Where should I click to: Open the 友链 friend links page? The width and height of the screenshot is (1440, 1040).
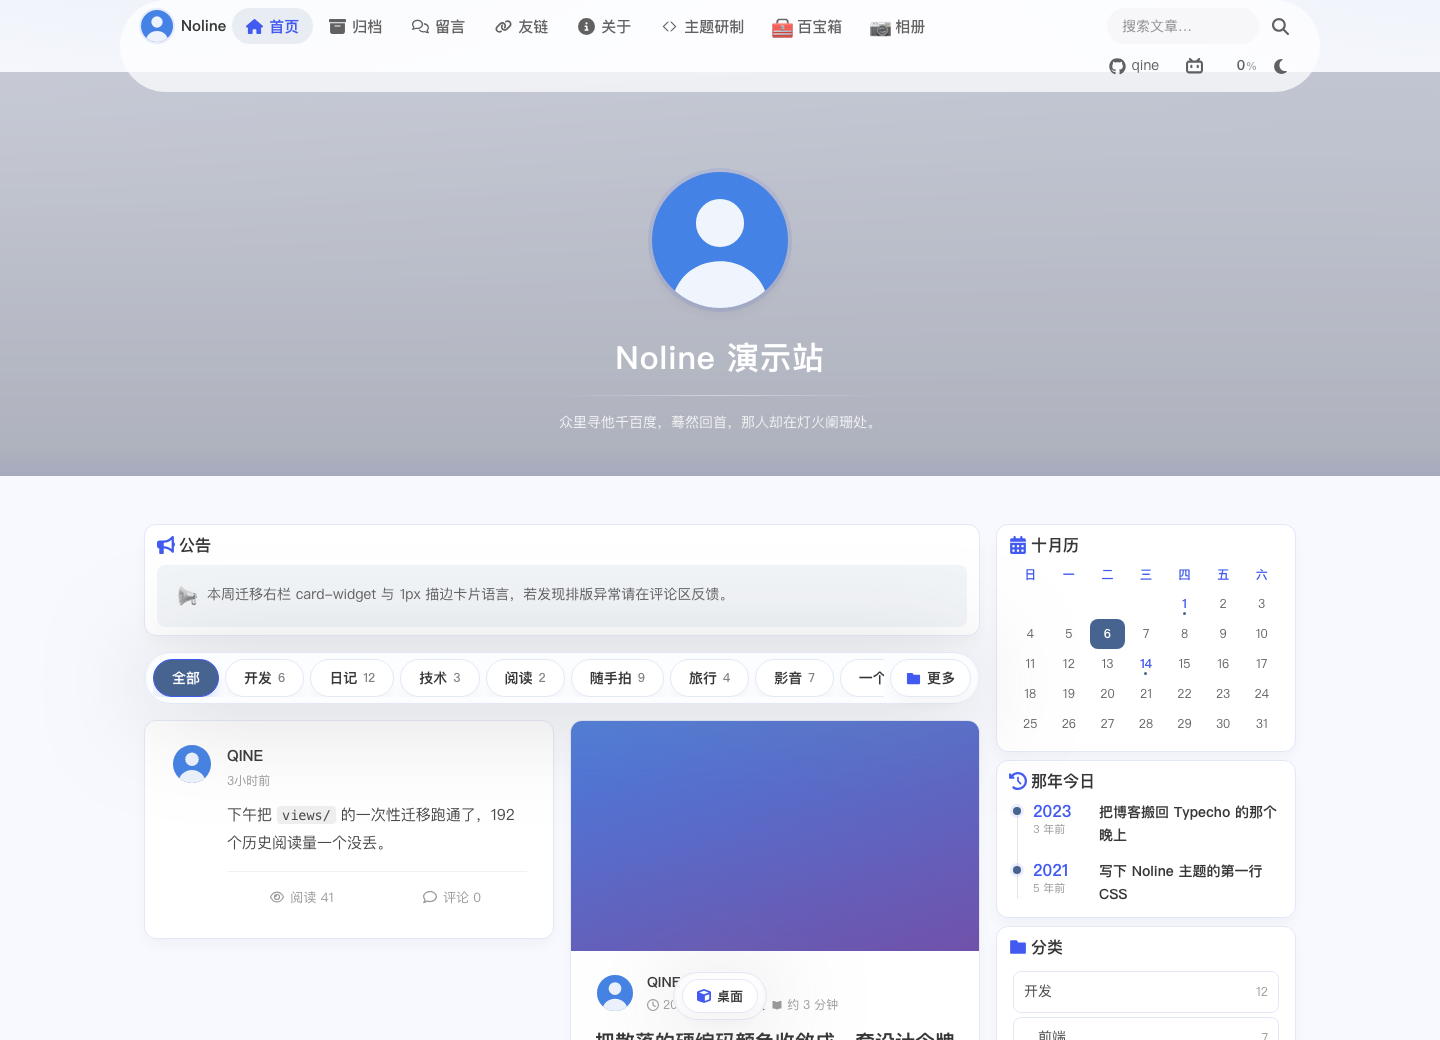[x=521, y=26]
